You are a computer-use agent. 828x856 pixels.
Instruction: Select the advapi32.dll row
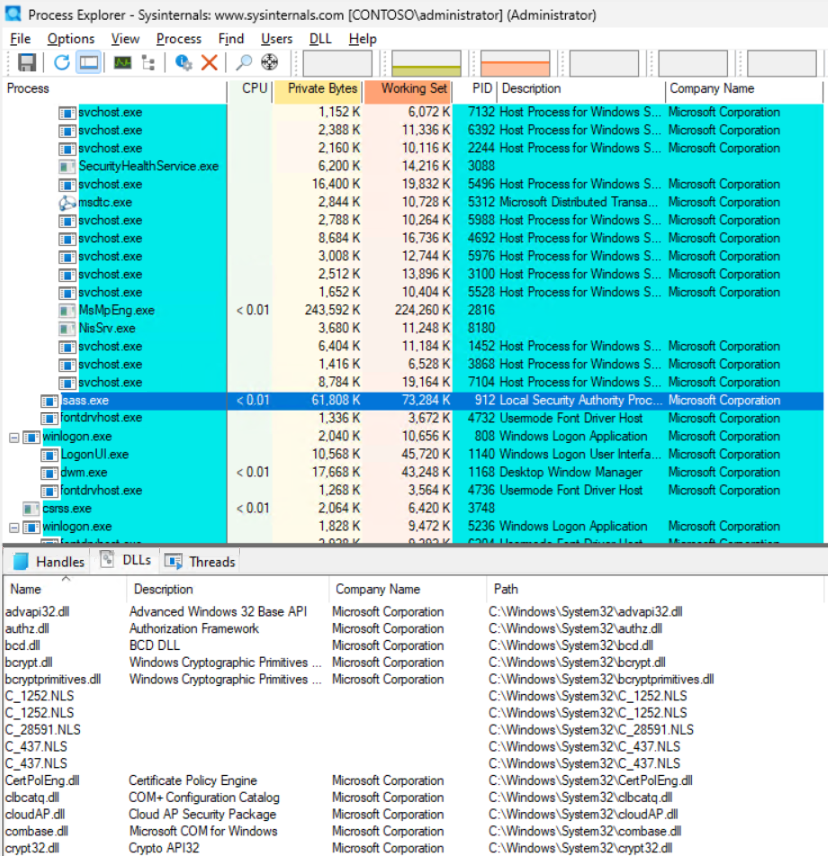point(413,612)
